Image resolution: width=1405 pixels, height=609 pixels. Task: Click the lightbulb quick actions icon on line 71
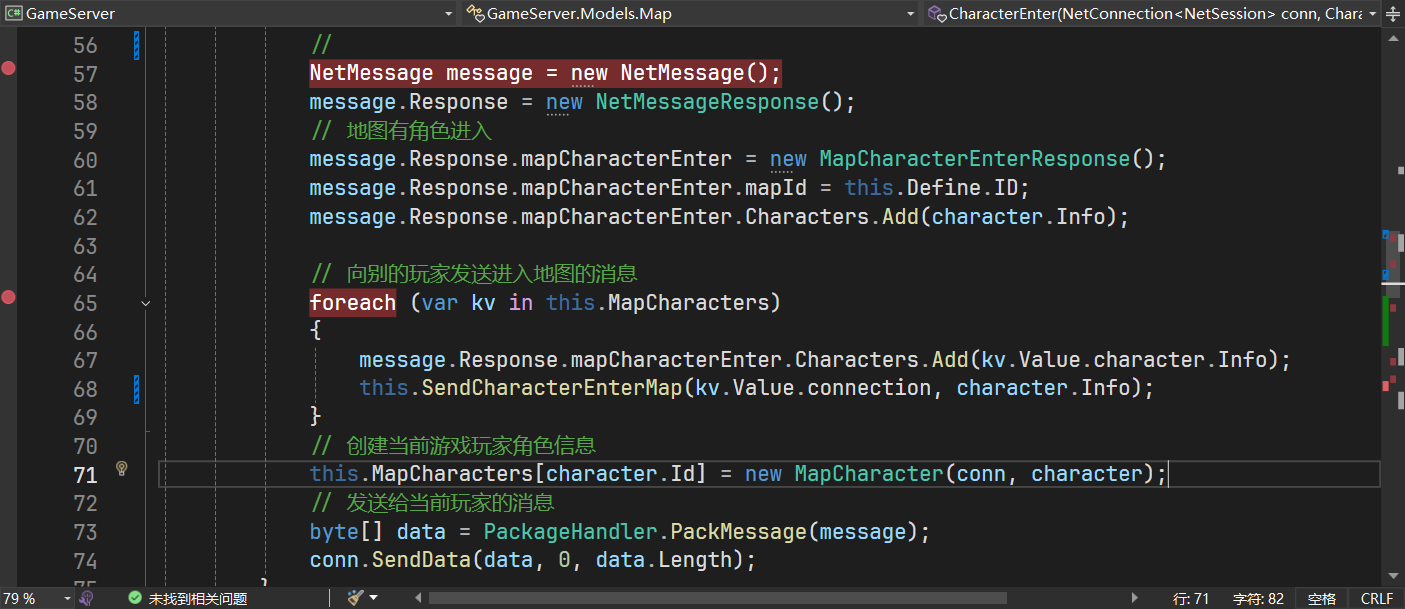pos(122,468)
